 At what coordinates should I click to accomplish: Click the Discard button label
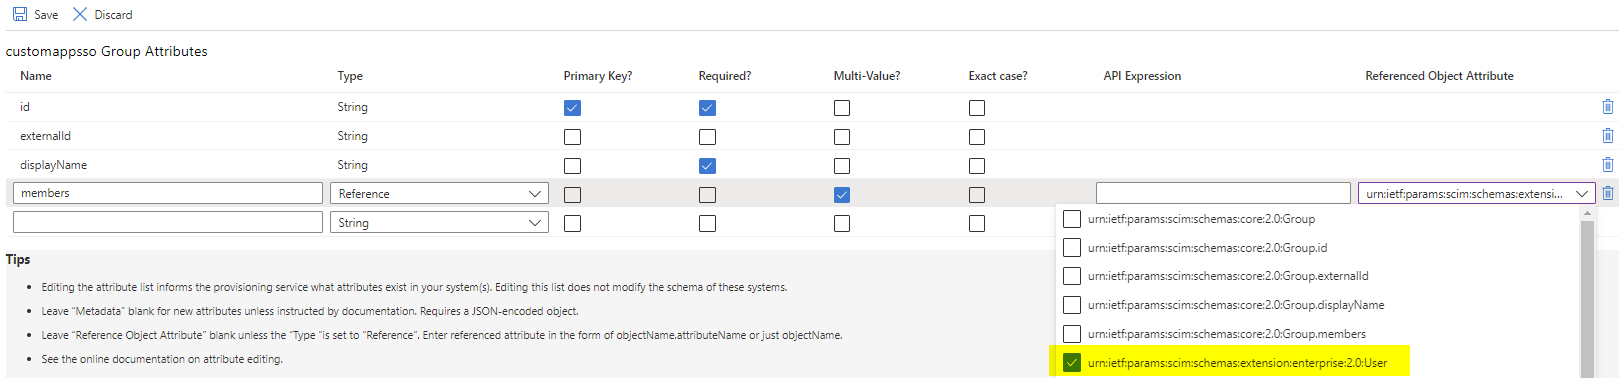click(113, 15)
